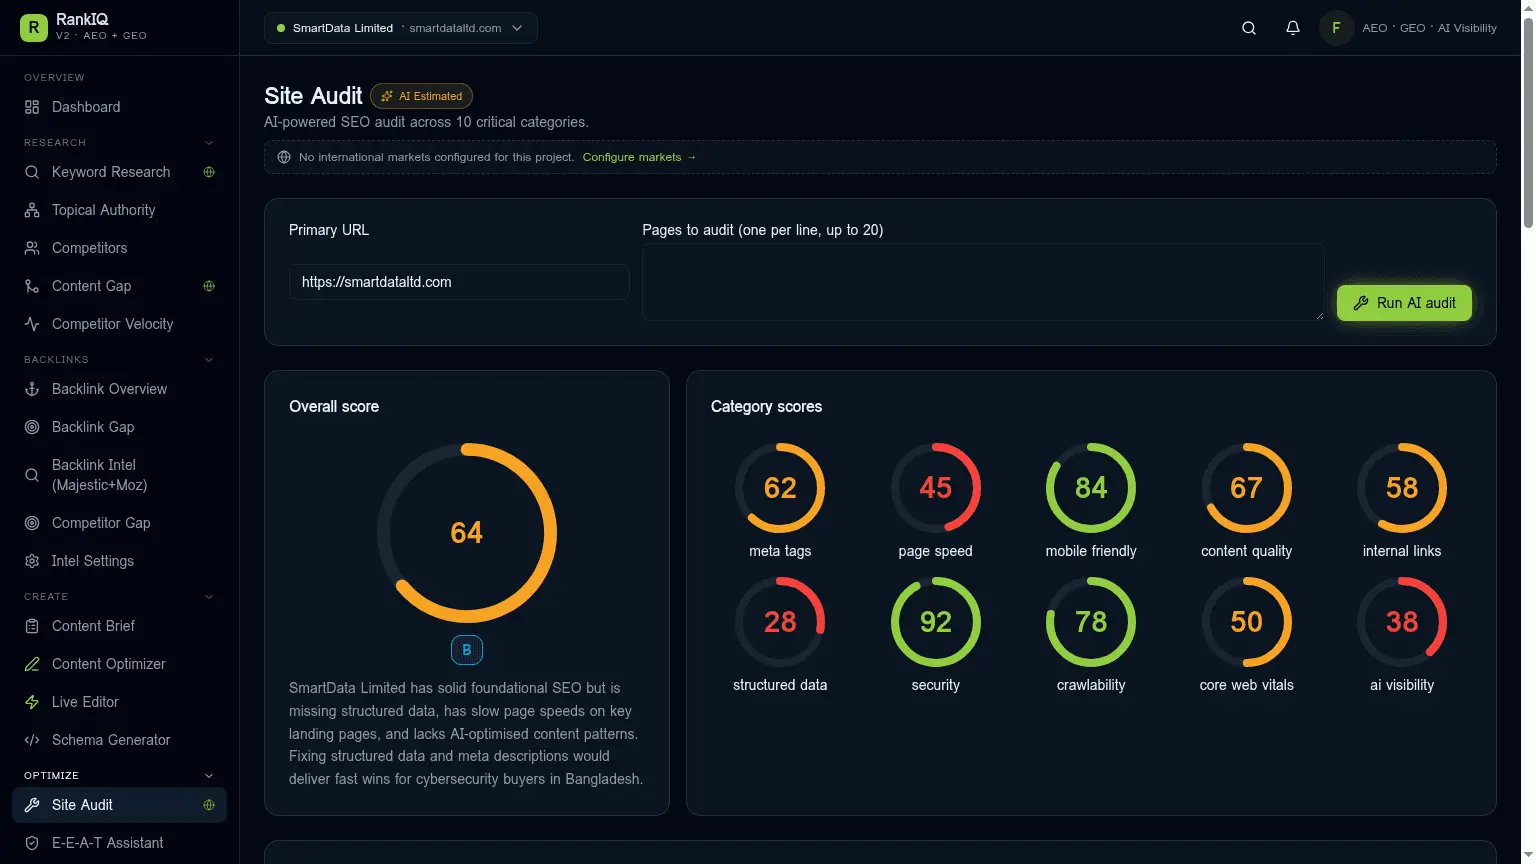Click the 'Site Audit' page title

(x=313, y=96)
